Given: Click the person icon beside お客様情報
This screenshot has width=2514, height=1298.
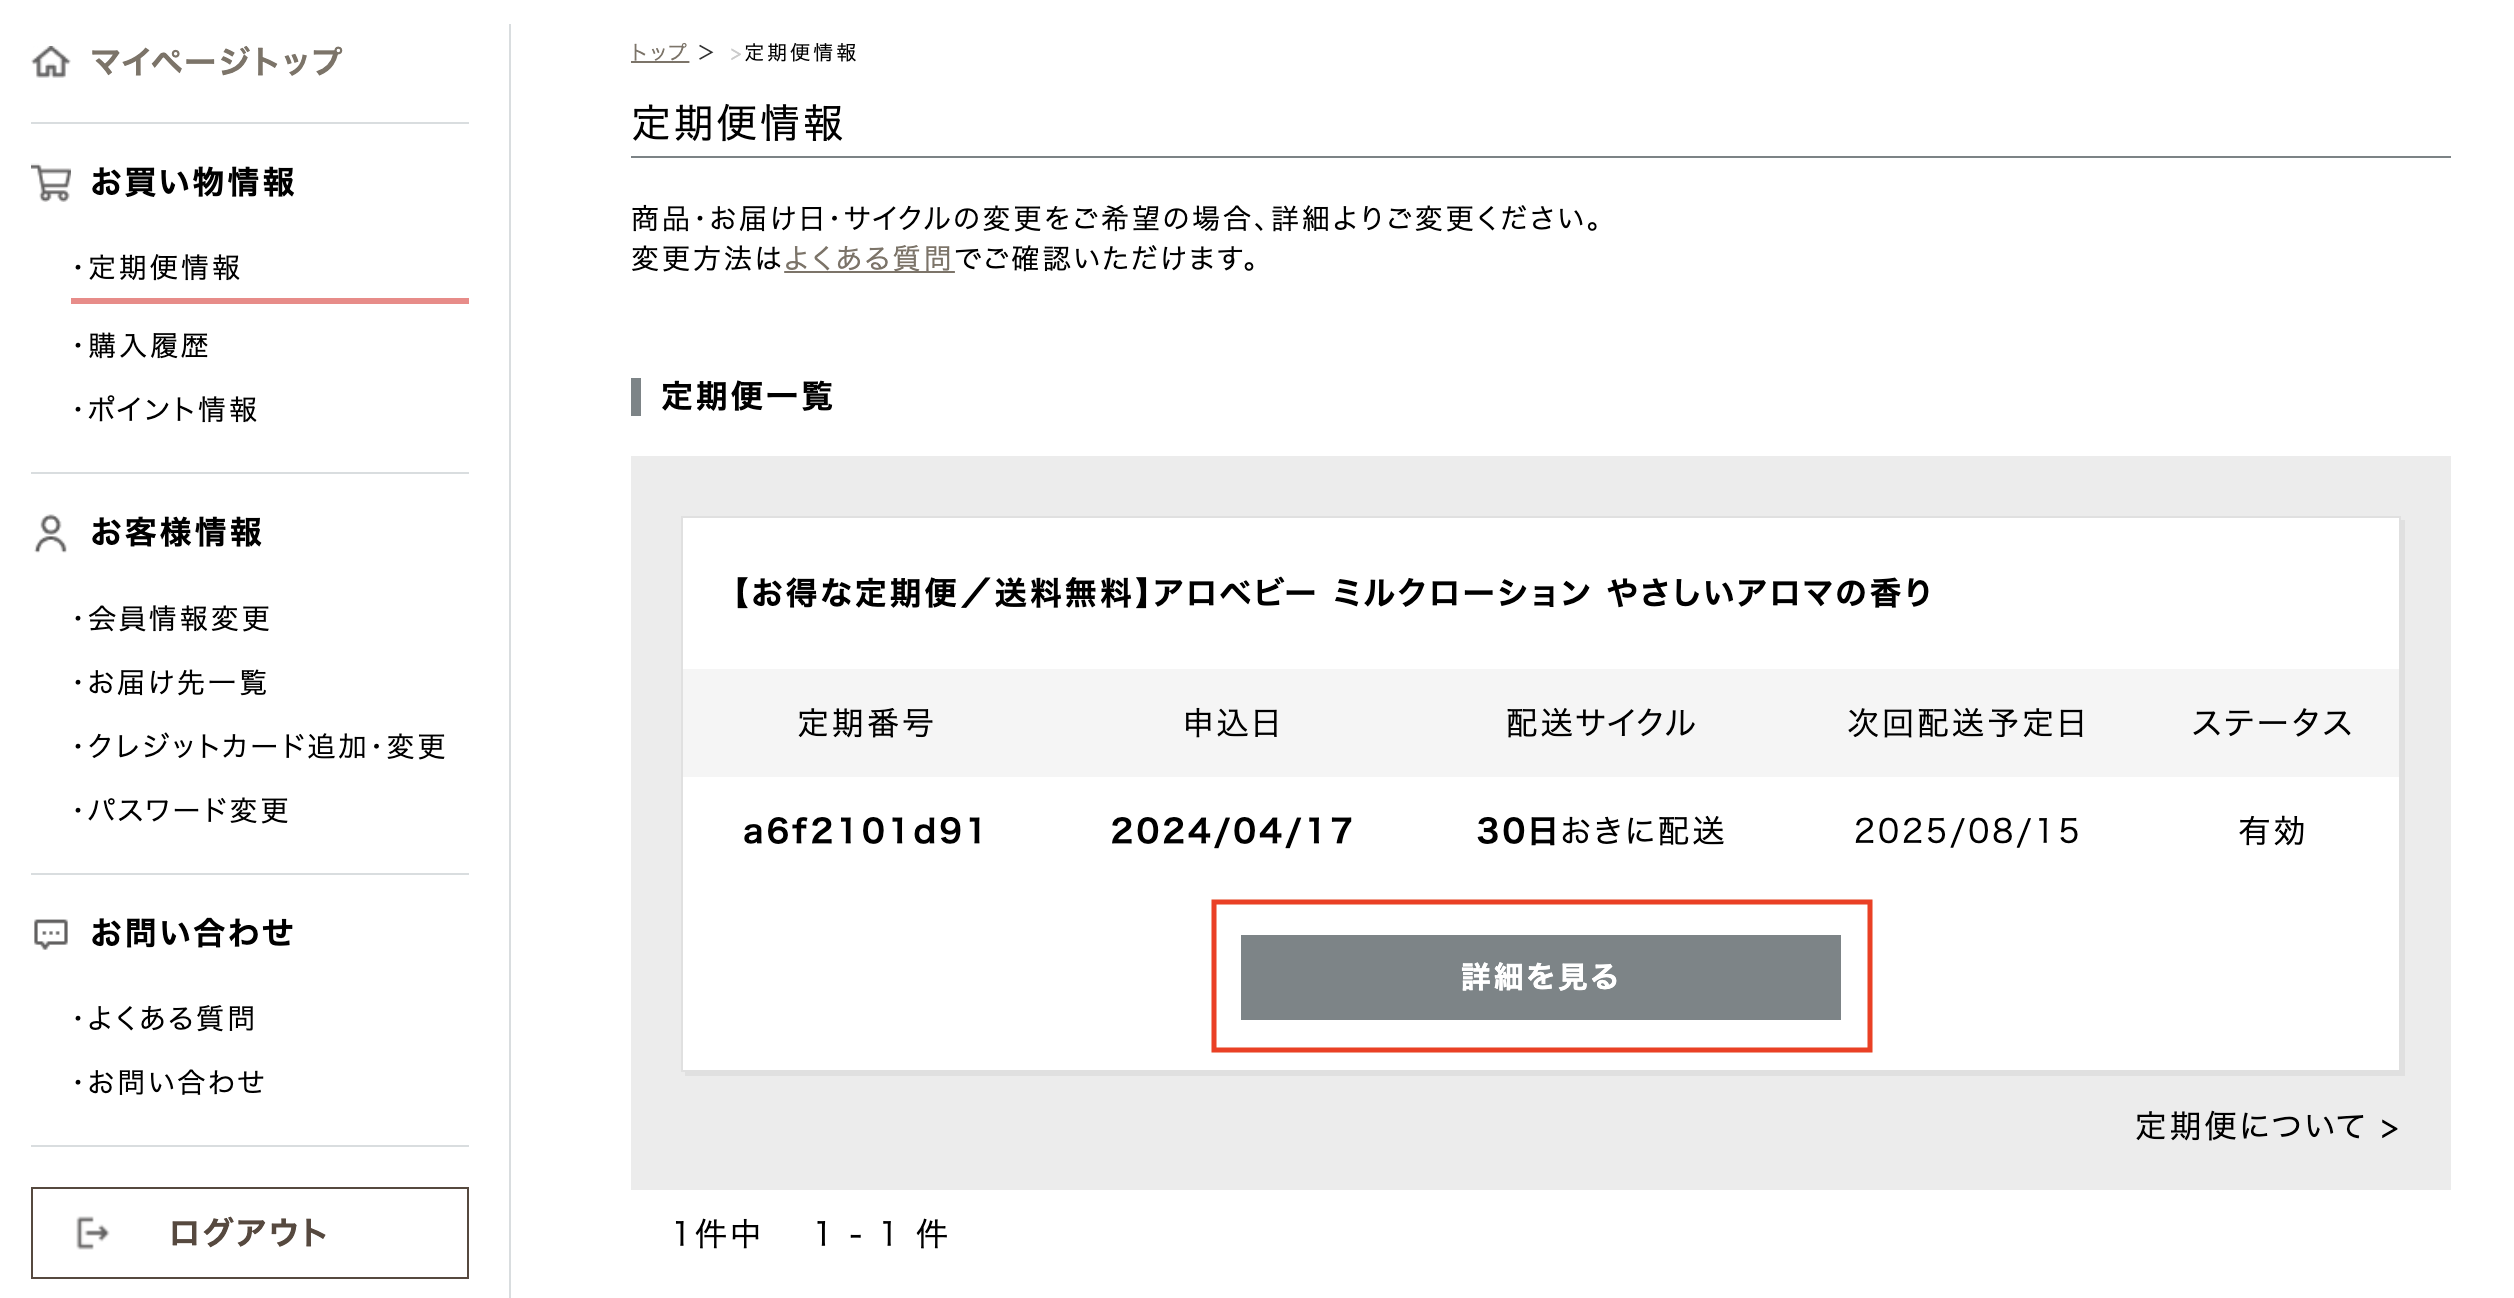Looking at the screenshot, I should pyautogui.click(x=50, y=534).
